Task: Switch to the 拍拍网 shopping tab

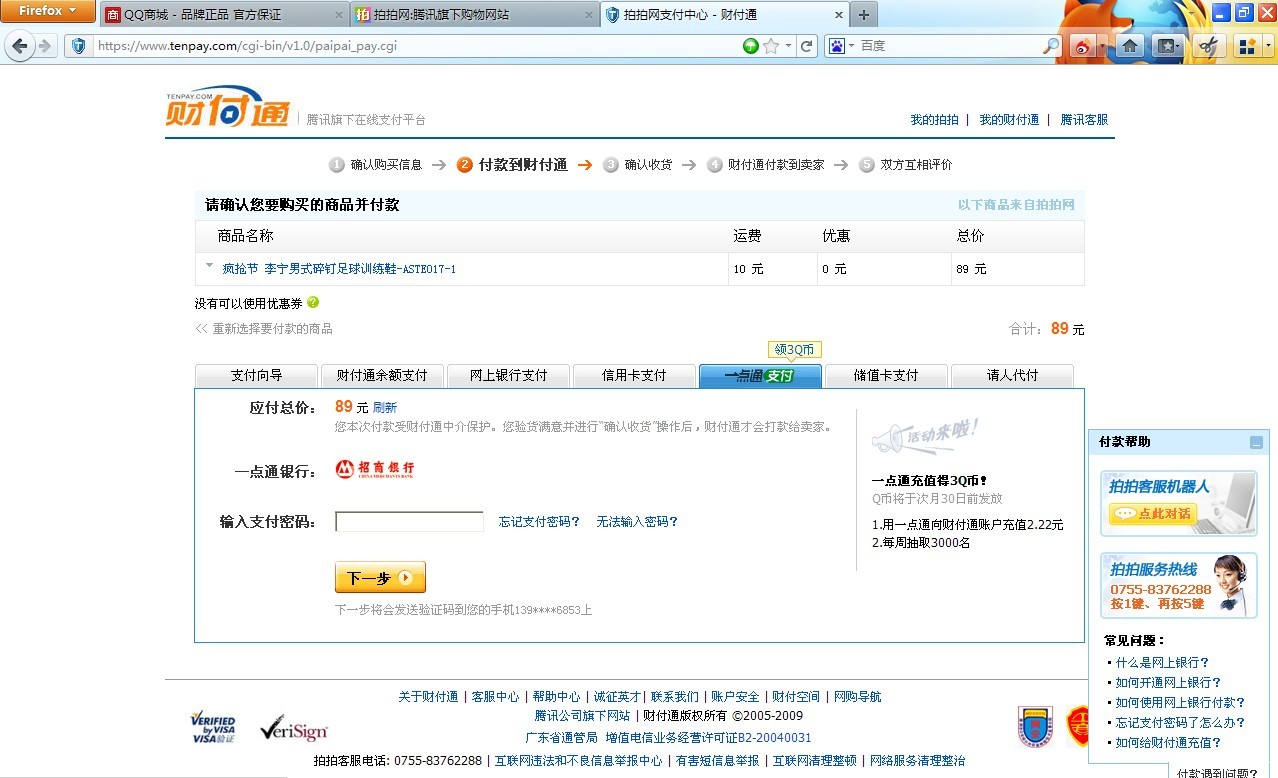Action: pyautogui.click(x=475, y=15)
